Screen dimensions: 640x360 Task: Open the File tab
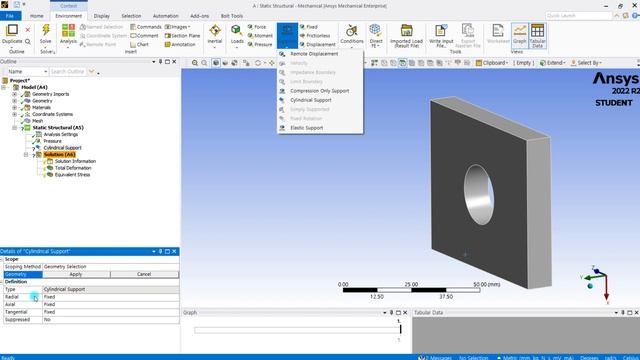[10, 16]
